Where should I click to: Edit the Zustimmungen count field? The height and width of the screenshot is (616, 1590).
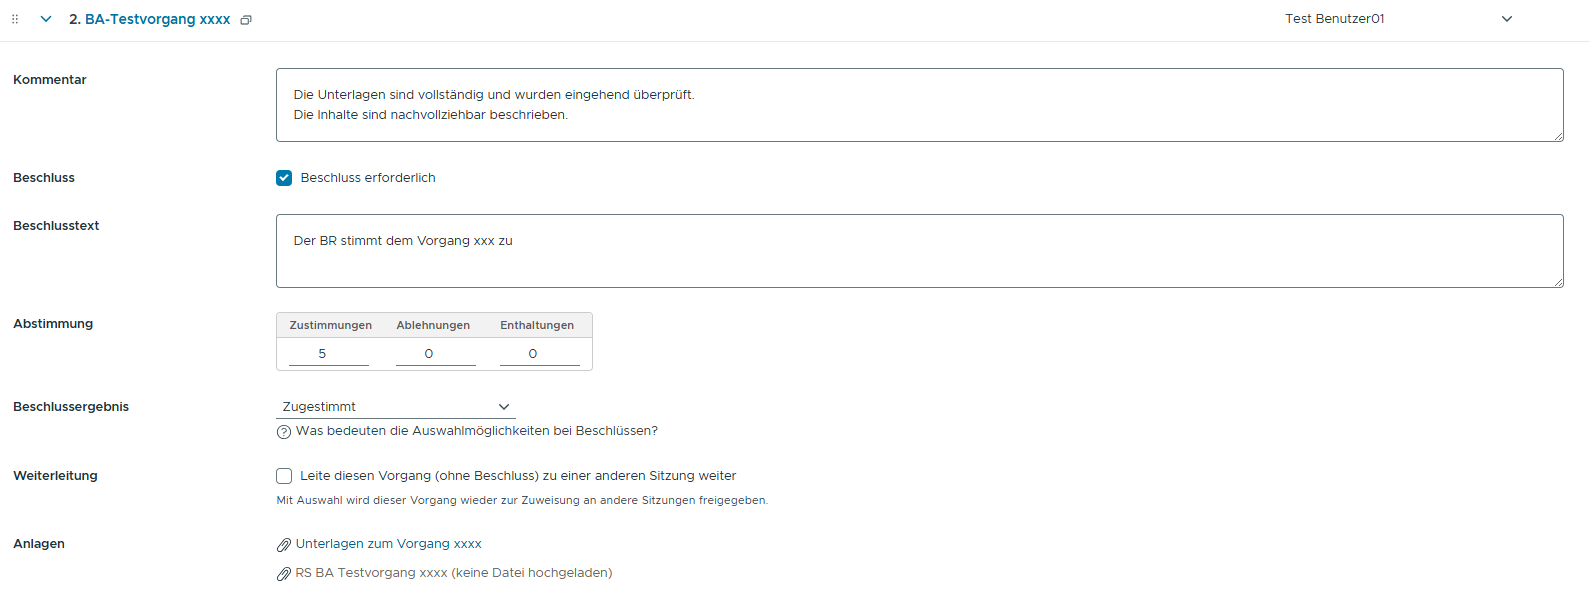328,354
